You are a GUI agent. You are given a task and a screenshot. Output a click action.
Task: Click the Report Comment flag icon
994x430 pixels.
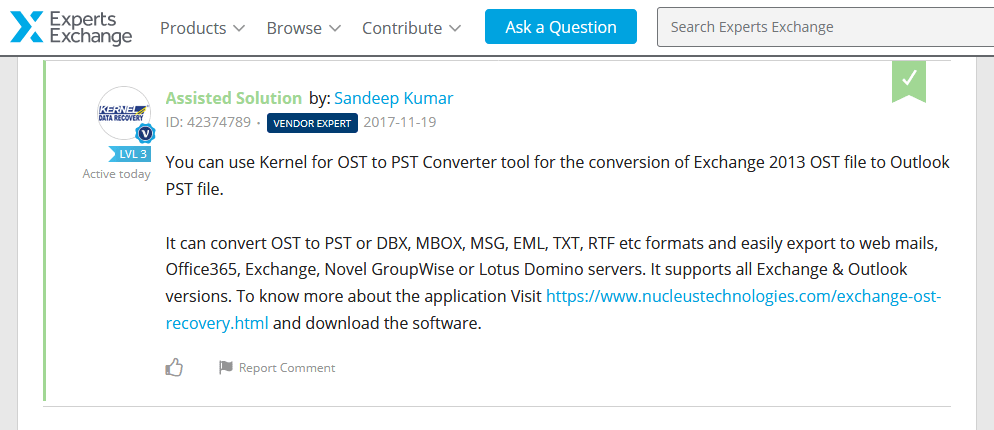pyautogui.click(x=226, y=367)
